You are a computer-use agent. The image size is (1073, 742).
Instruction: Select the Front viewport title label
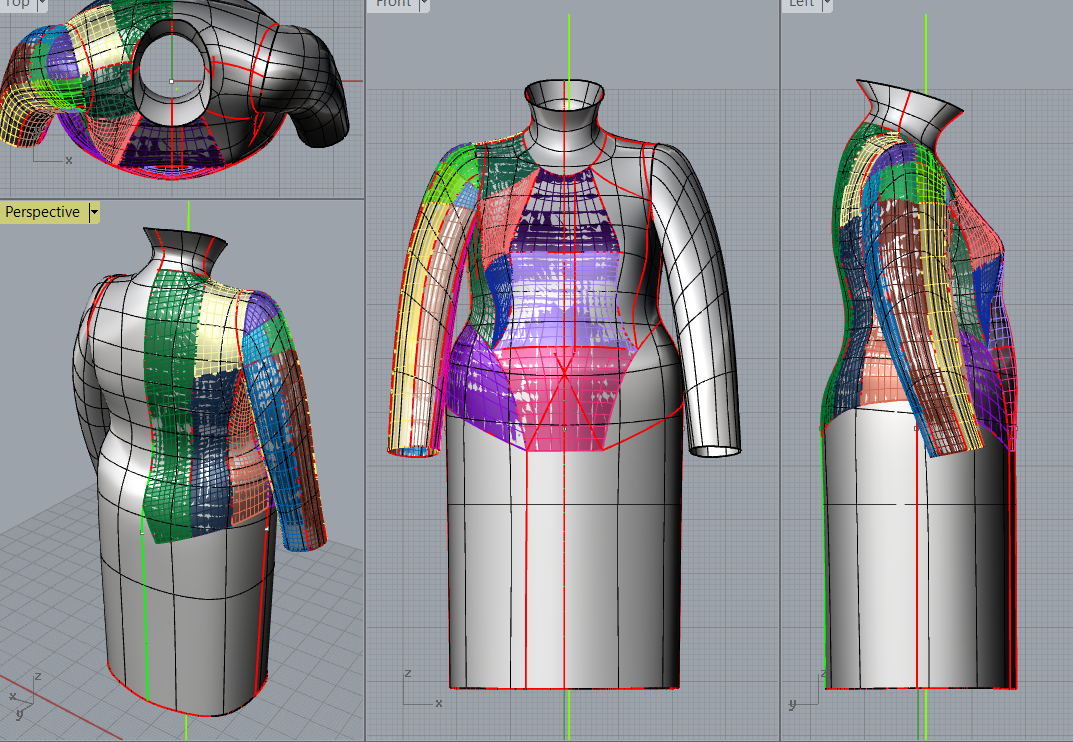(393, 4)
